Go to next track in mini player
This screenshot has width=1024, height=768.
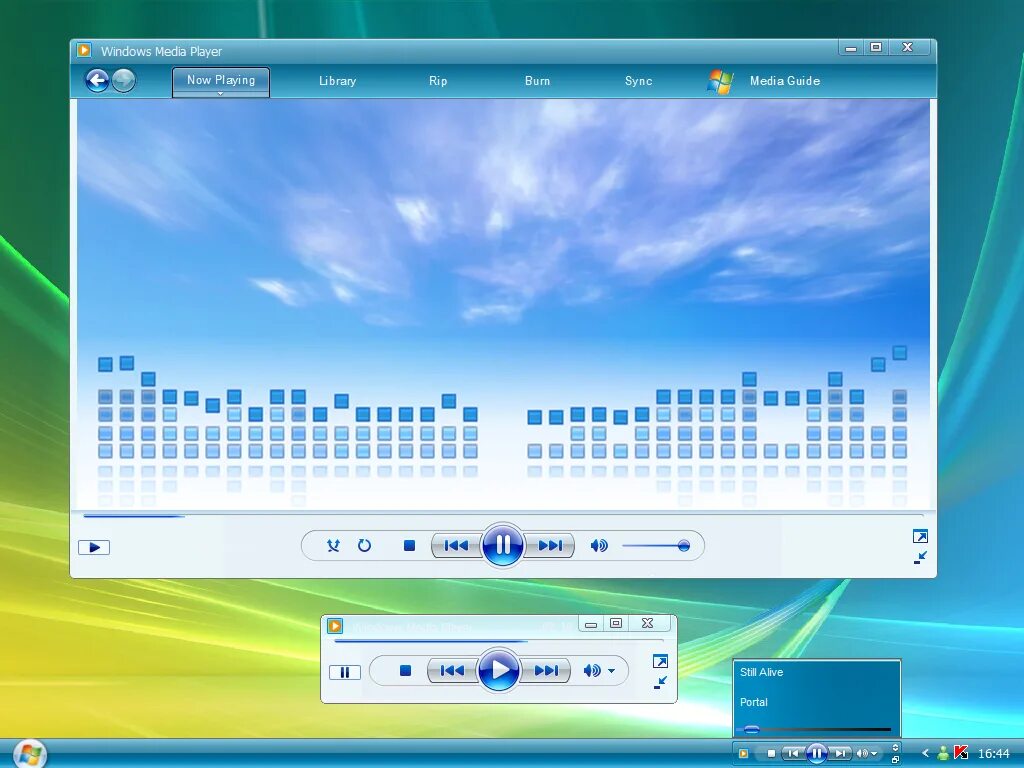point(546,671)
